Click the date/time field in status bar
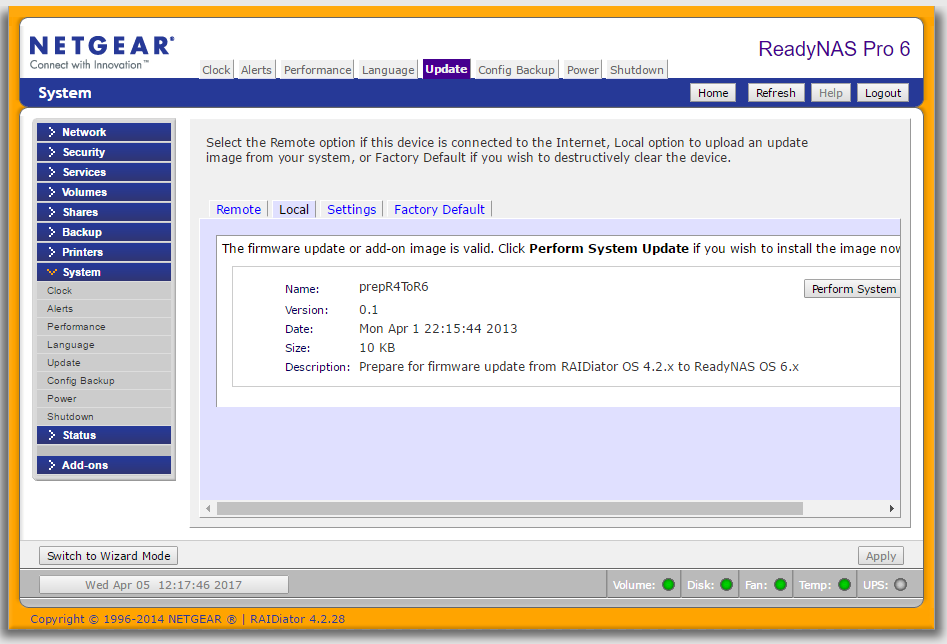The image size is (947, 644). (x=164, y=585)
